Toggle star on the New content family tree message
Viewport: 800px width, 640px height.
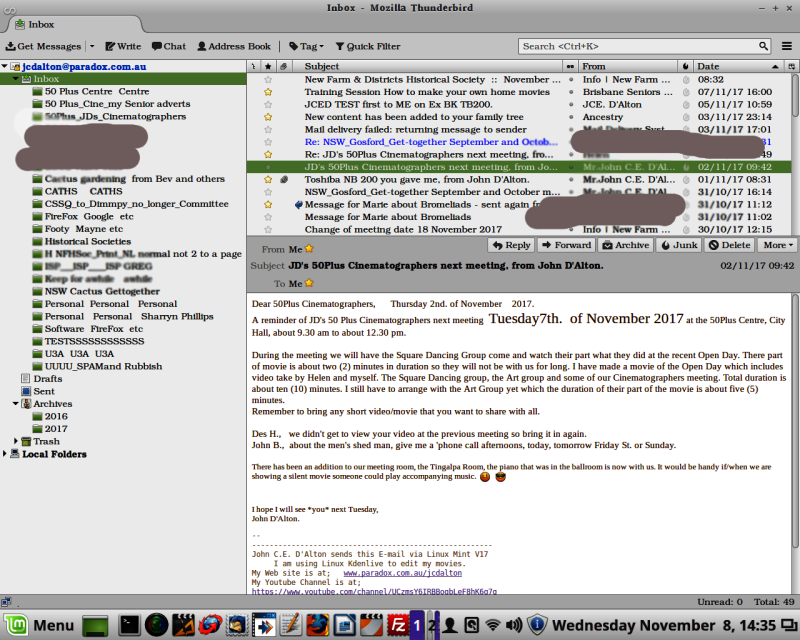coord(268,117)
